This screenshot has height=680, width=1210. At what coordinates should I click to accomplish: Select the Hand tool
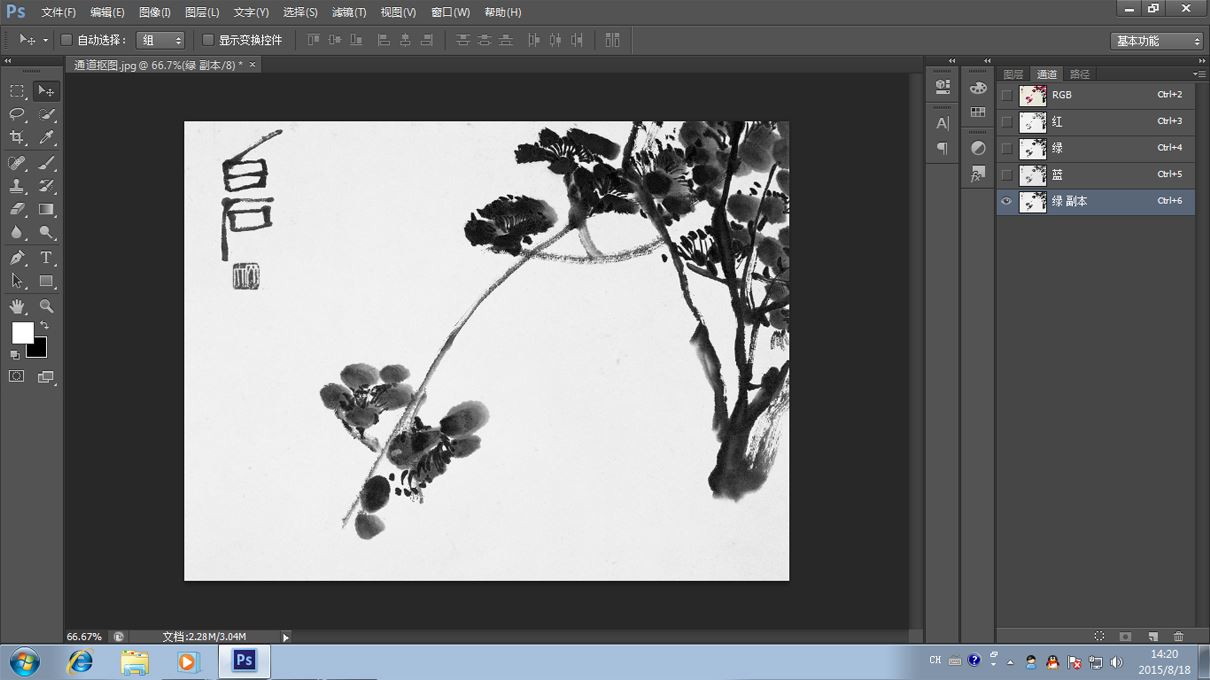(x=17, y=306)
